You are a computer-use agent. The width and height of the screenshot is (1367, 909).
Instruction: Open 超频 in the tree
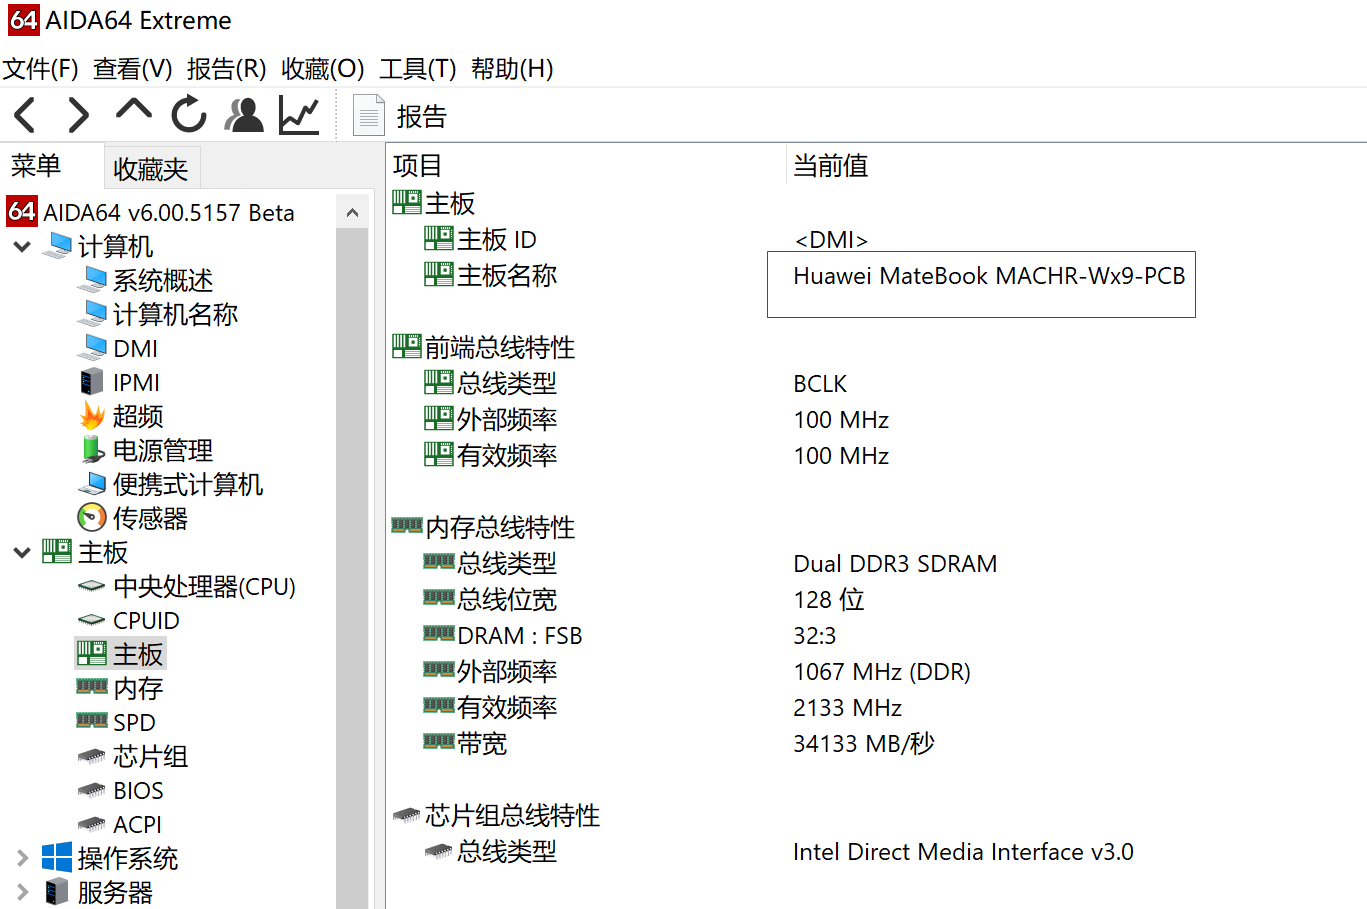click(121, 416)
